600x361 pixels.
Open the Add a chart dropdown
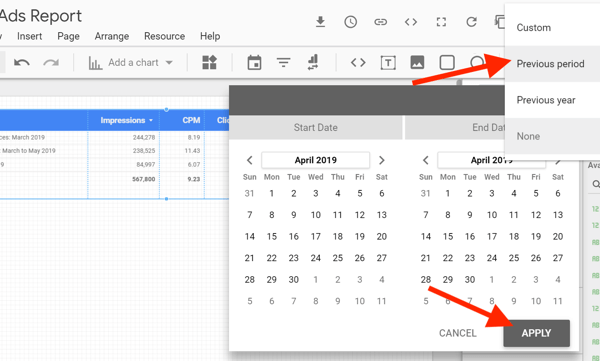coord(130,62)
